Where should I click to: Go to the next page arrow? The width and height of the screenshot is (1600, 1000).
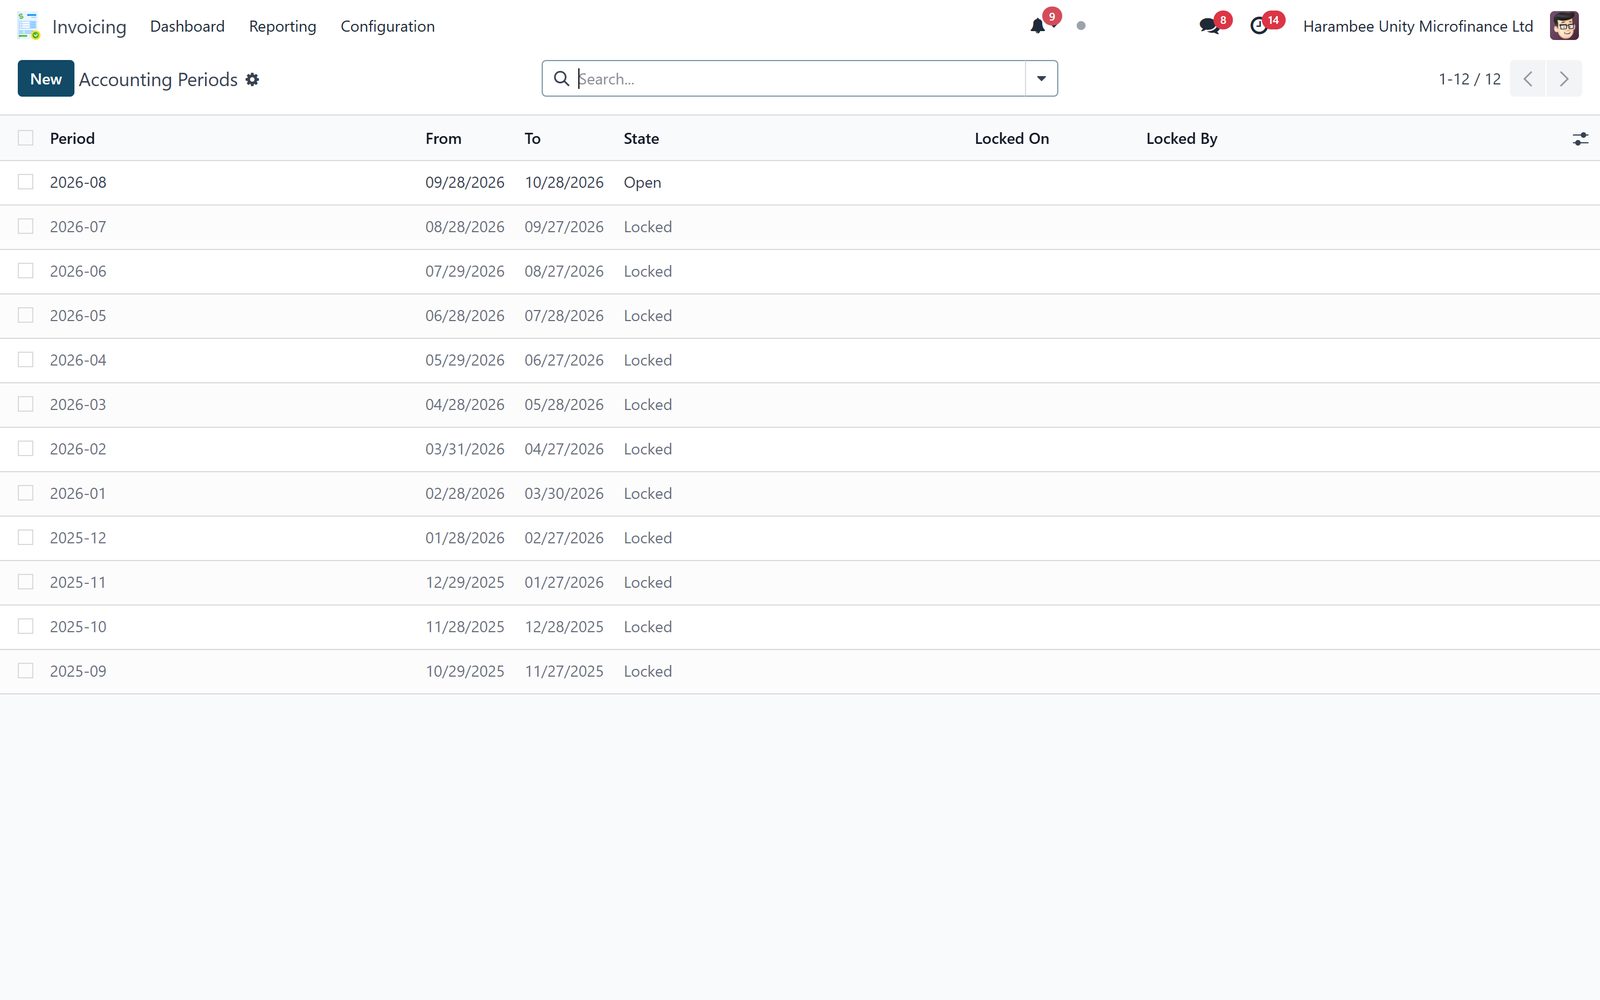(1564, 79)
